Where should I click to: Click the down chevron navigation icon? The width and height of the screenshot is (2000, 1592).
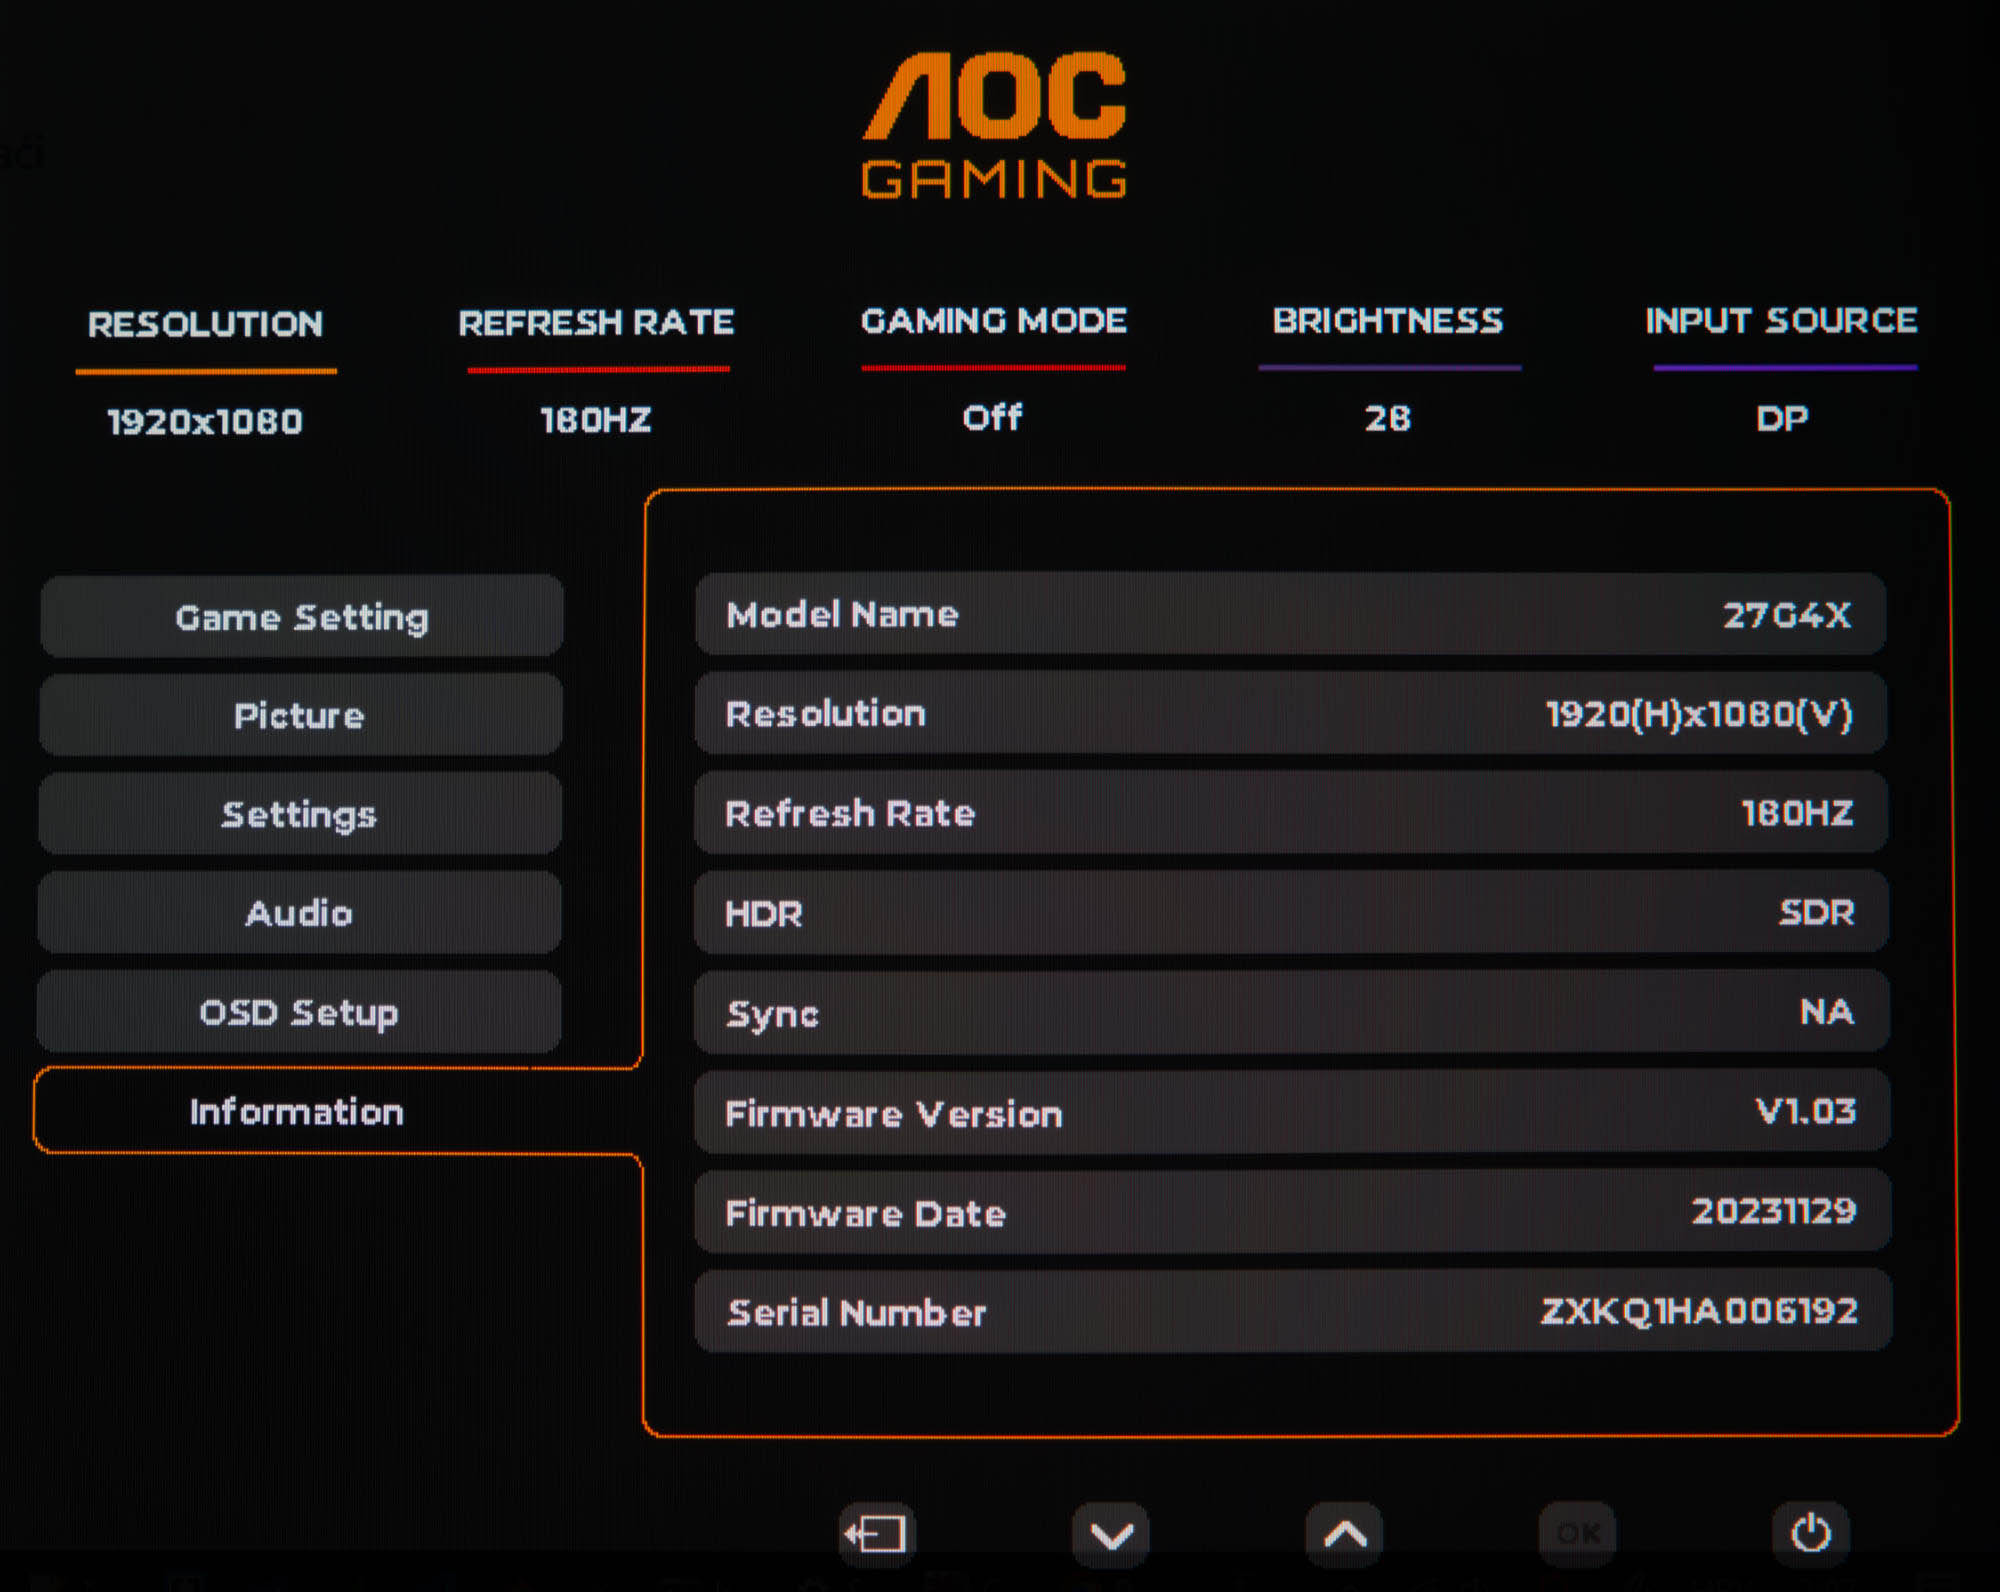click(1111, 1534)
